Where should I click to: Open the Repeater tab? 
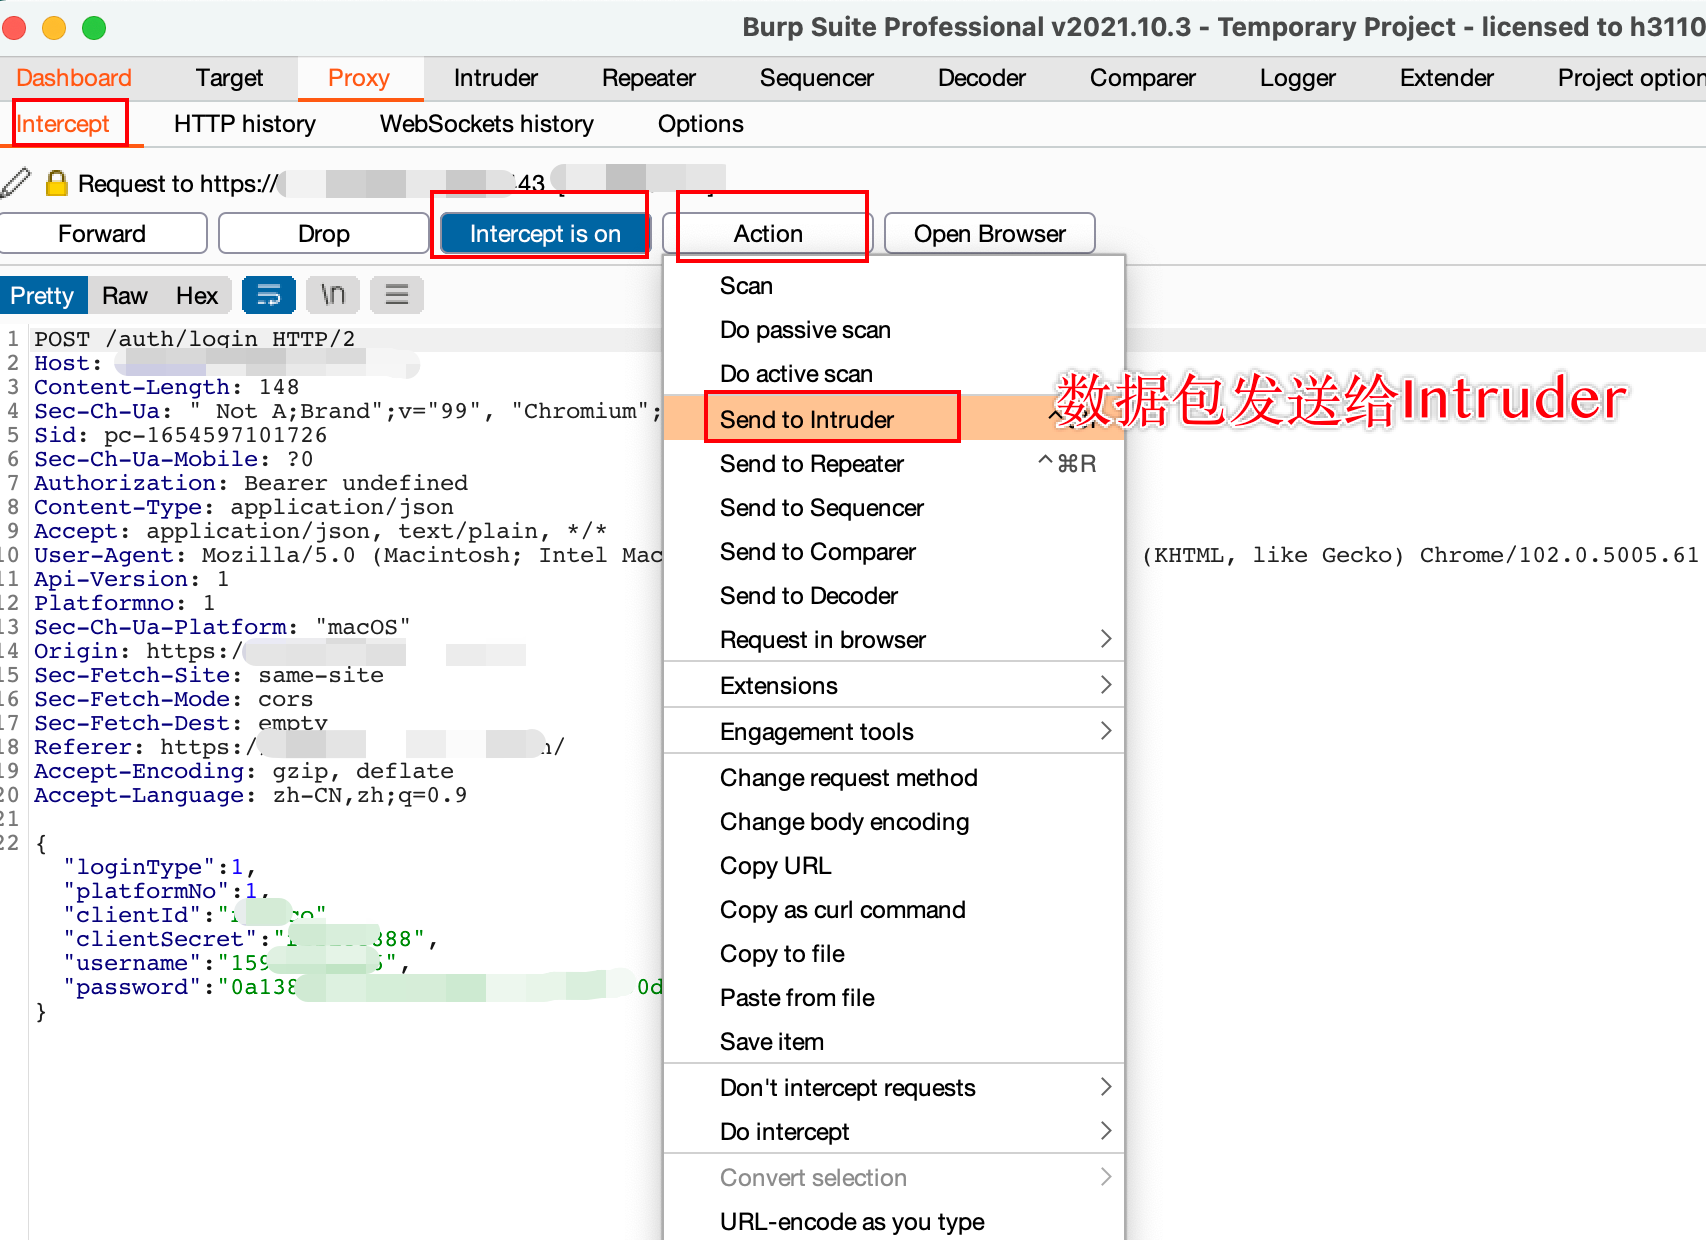click(649, 78)
